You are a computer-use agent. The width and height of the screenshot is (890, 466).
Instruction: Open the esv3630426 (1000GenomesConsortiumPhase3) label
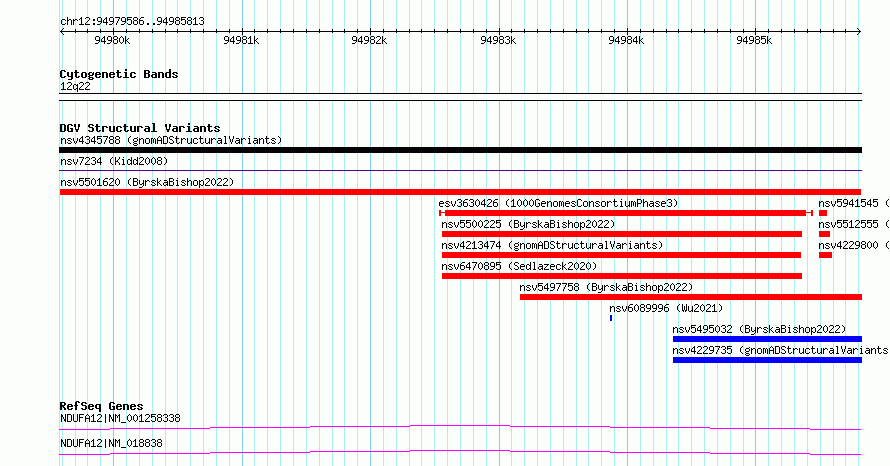tap(559, 203)
